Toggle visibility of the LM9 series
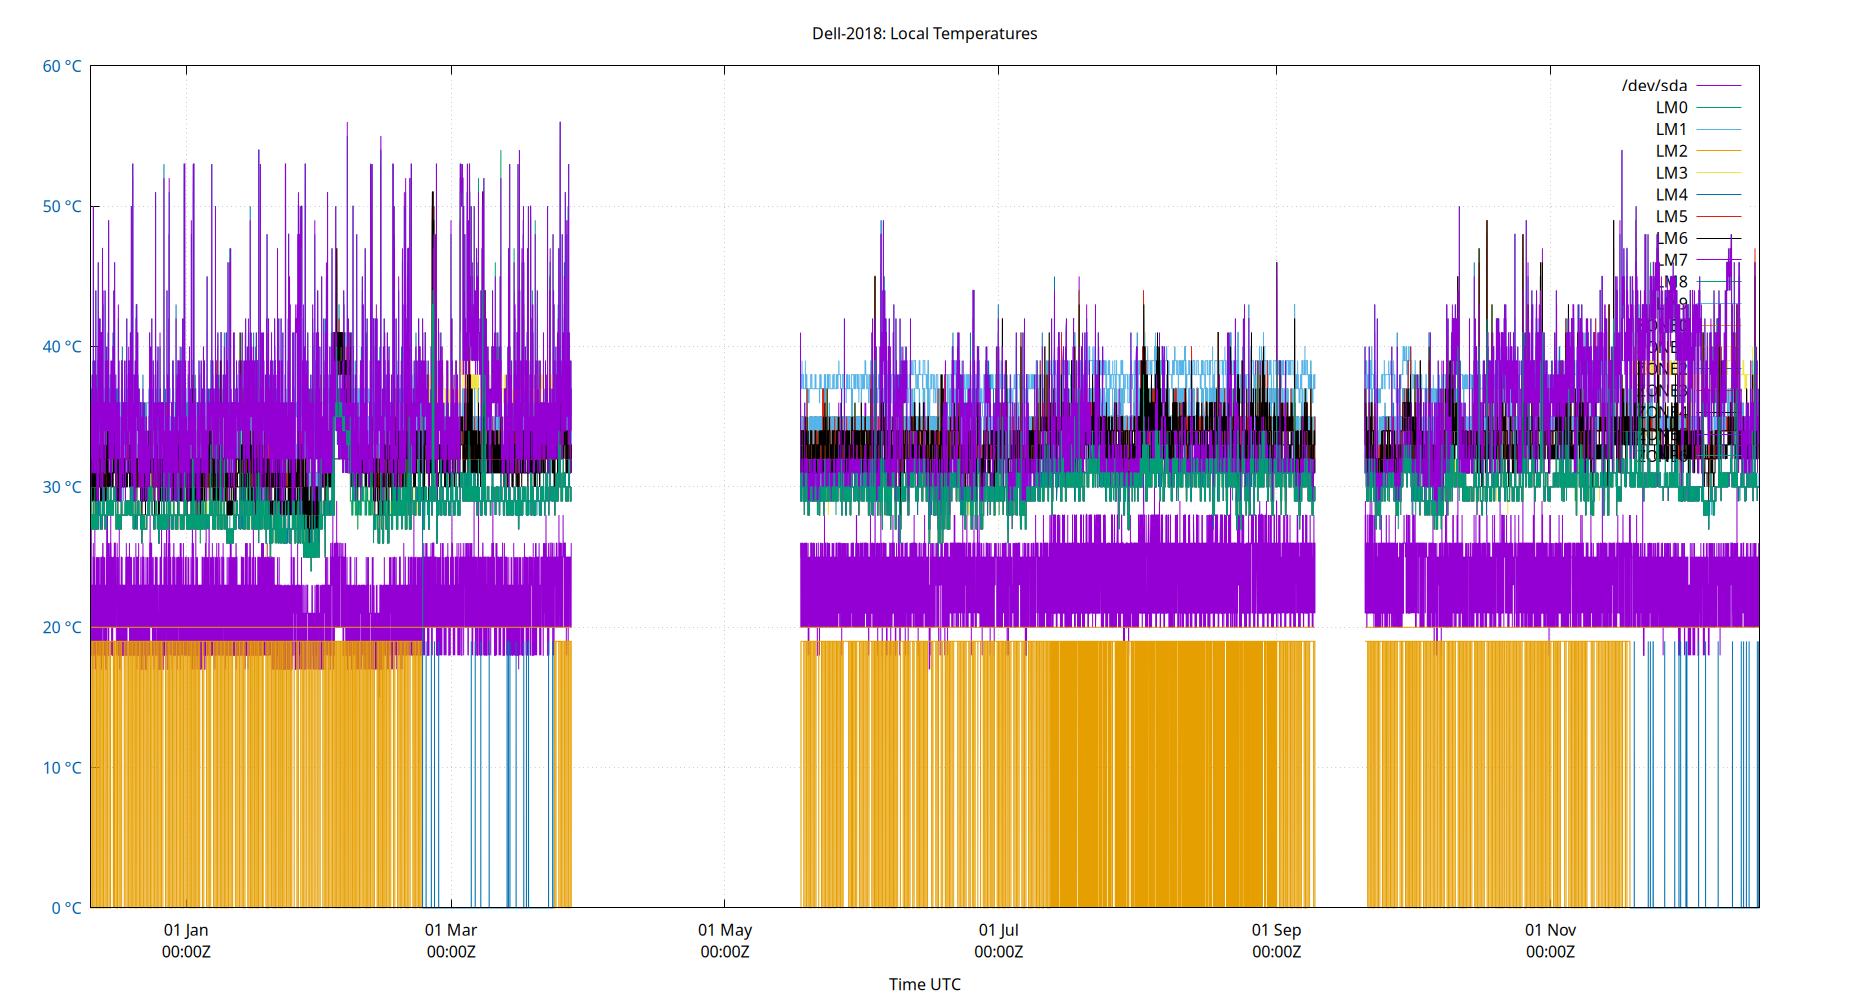Viewport: 1850px width, 1000px height. 1672,302
